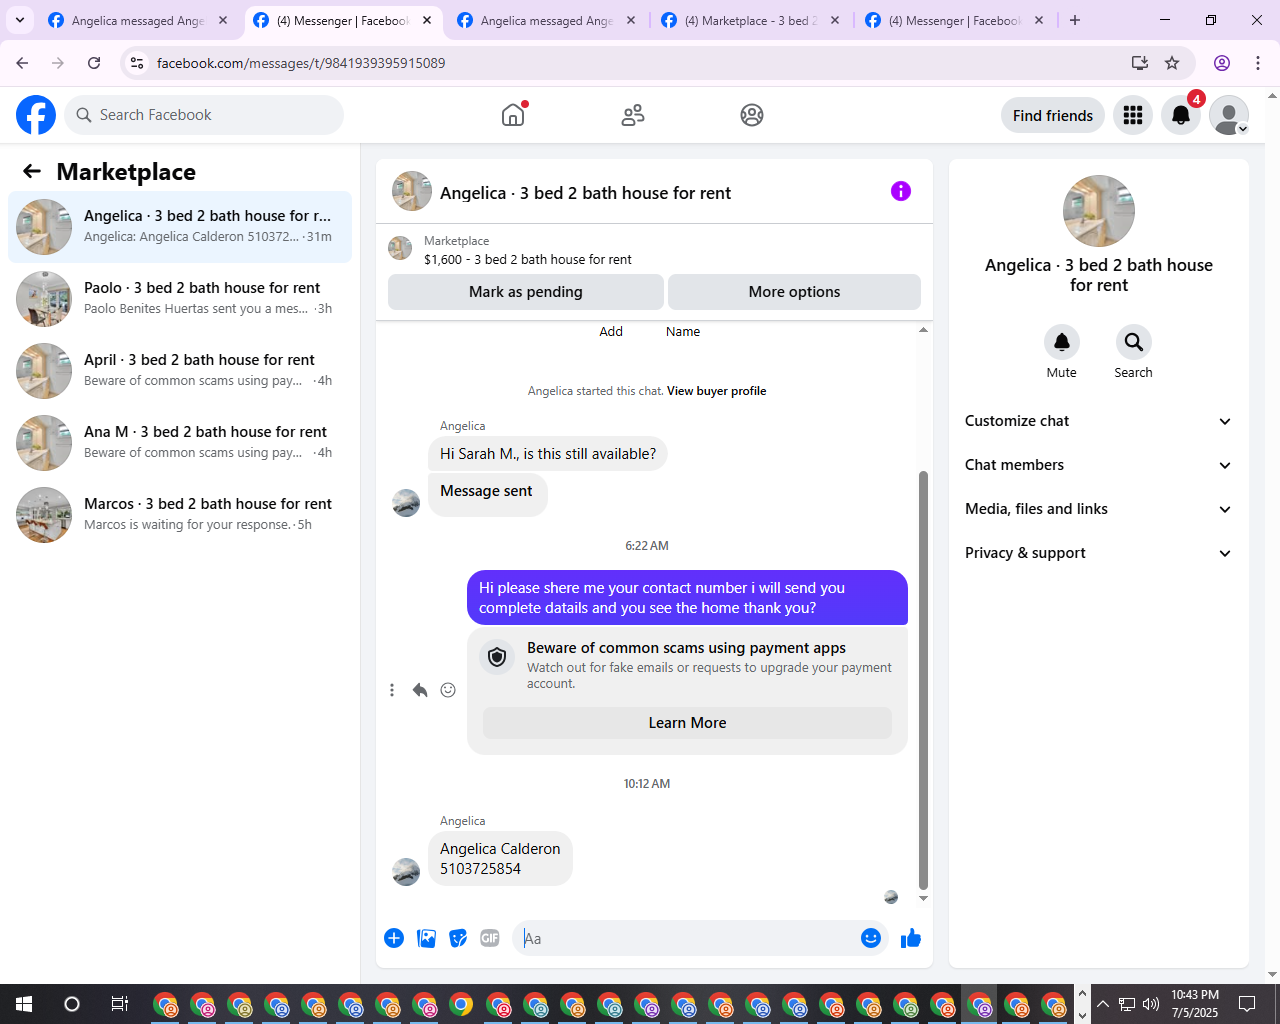Click message 'Hi Sarah M., is this still available?'
Screen dimensions: 1280x1024
(x=548, y=454)
